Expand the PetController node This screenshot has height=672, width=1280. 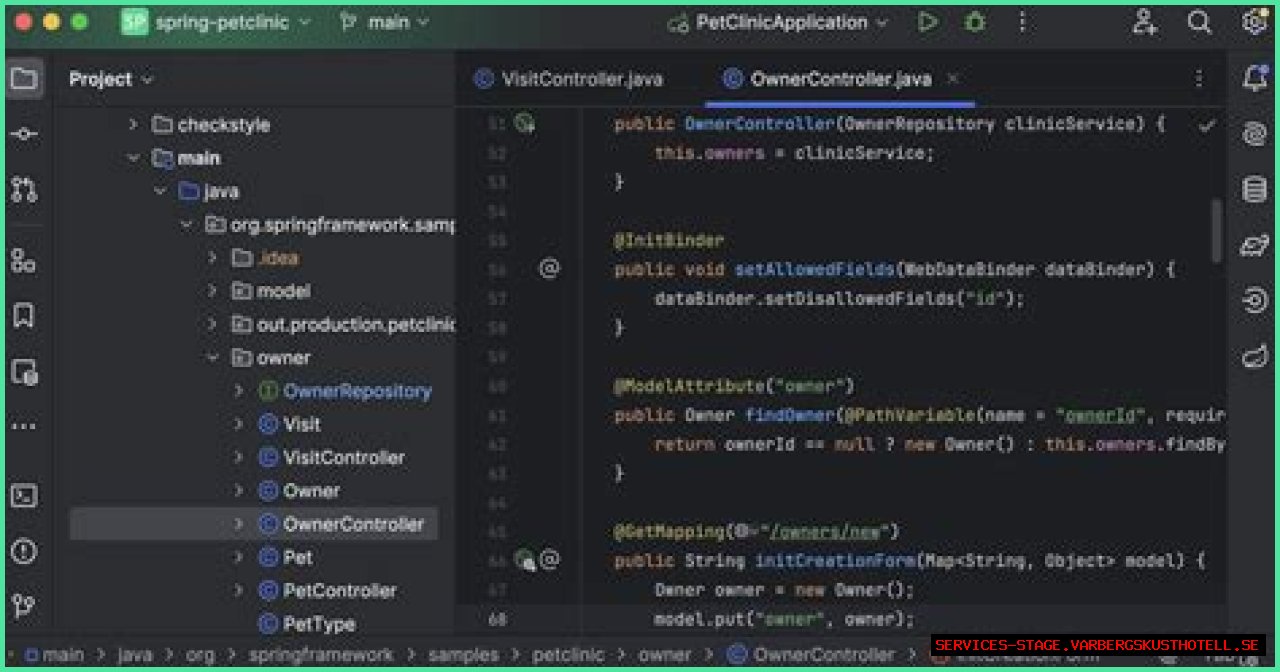pos(238,590)
